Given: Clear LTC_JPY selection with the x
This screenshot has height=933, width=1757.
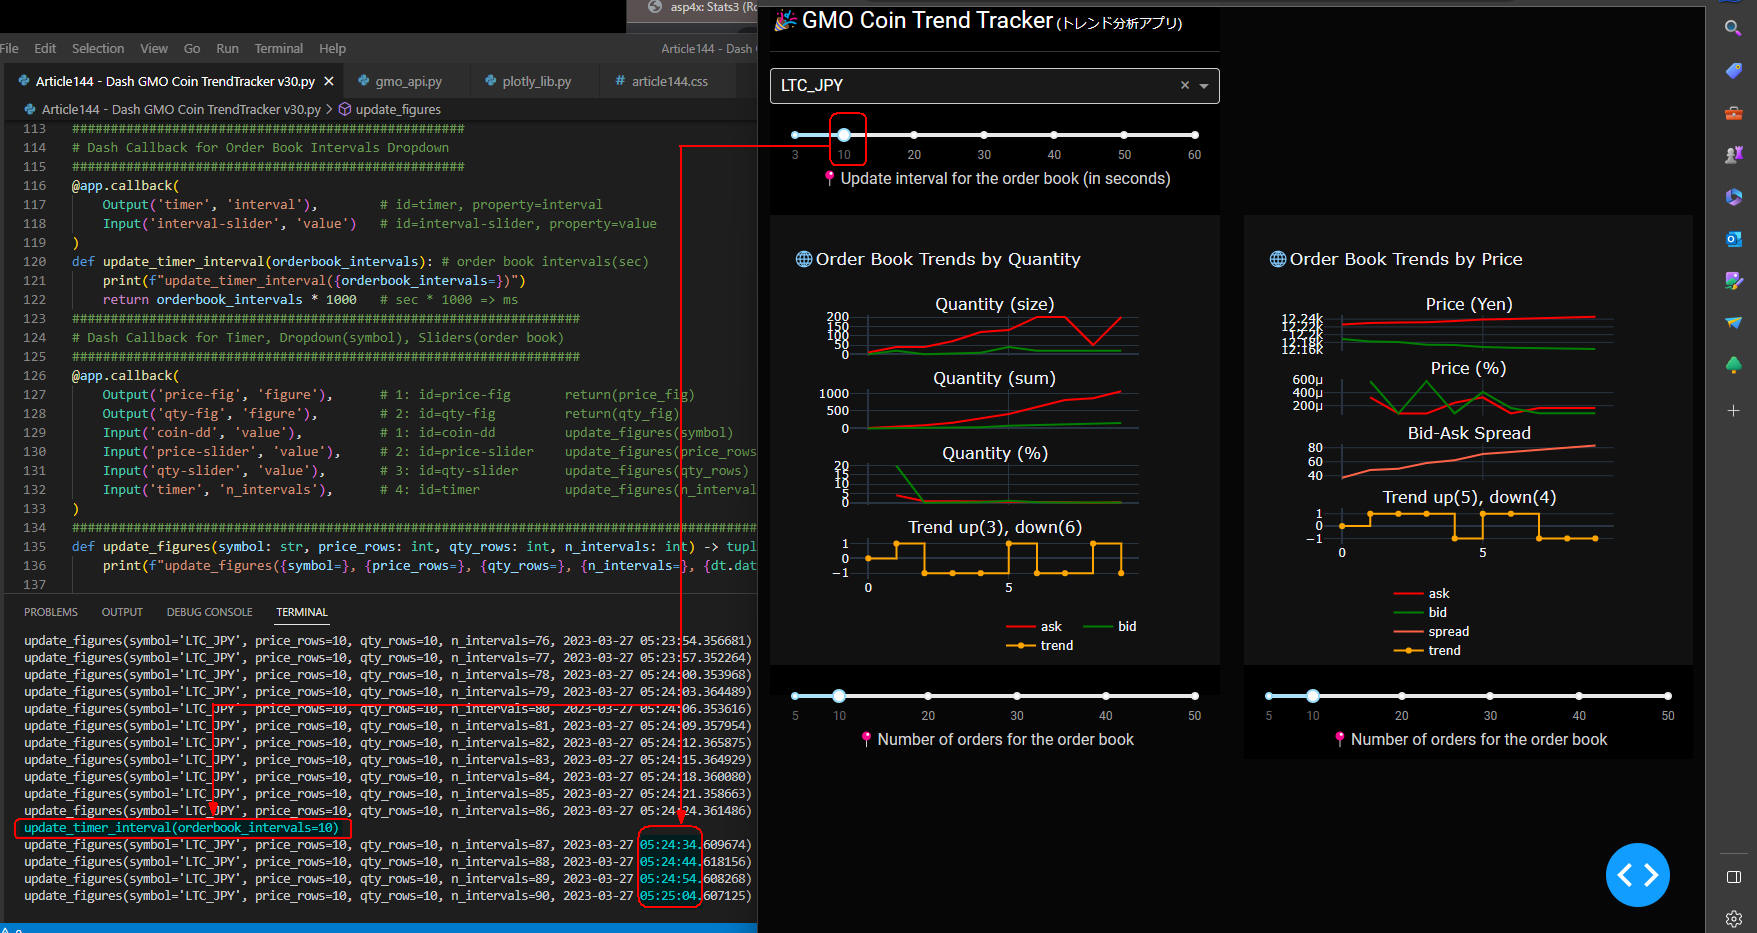Looking at the screenshot, I should point(1185,85).
